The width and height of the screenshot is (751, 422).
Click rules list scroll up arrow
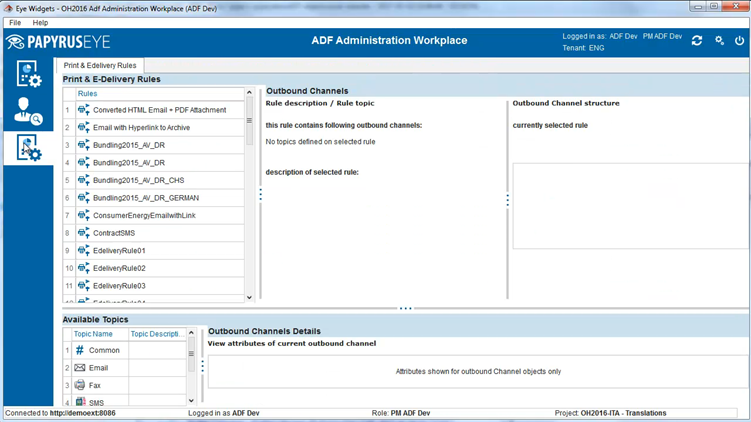(249, 92)
